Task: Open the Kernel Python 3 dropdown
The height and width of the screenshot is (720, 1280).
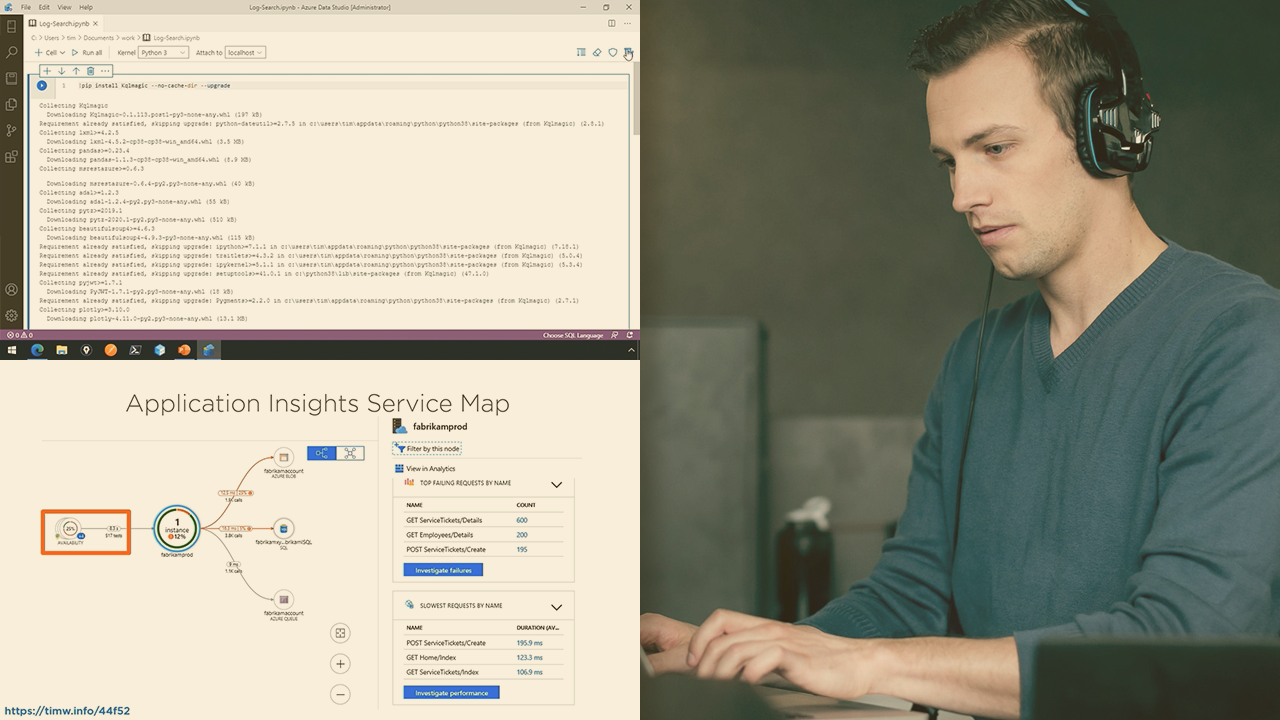Action: coord(163,52)
